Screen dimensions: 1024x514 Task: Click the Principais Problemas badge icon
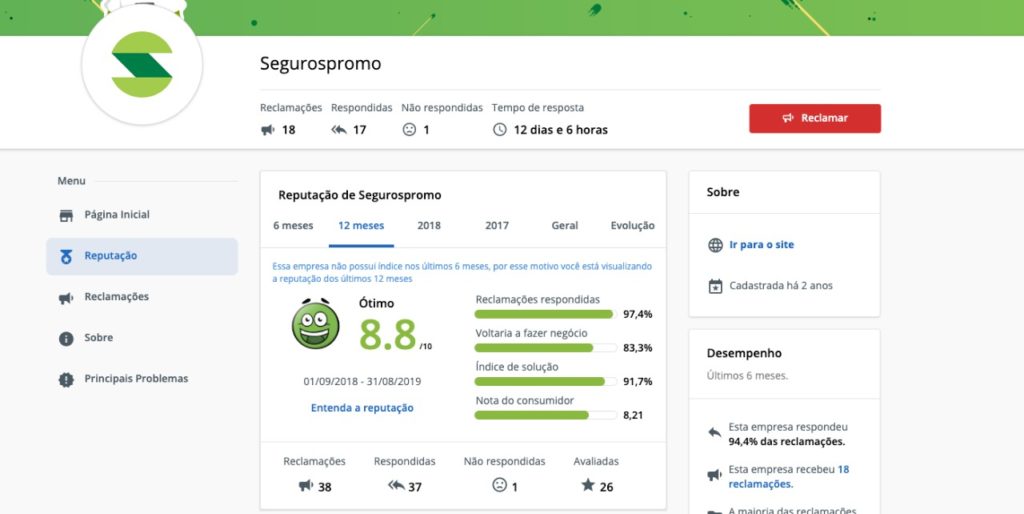click(x=66, y=379)
